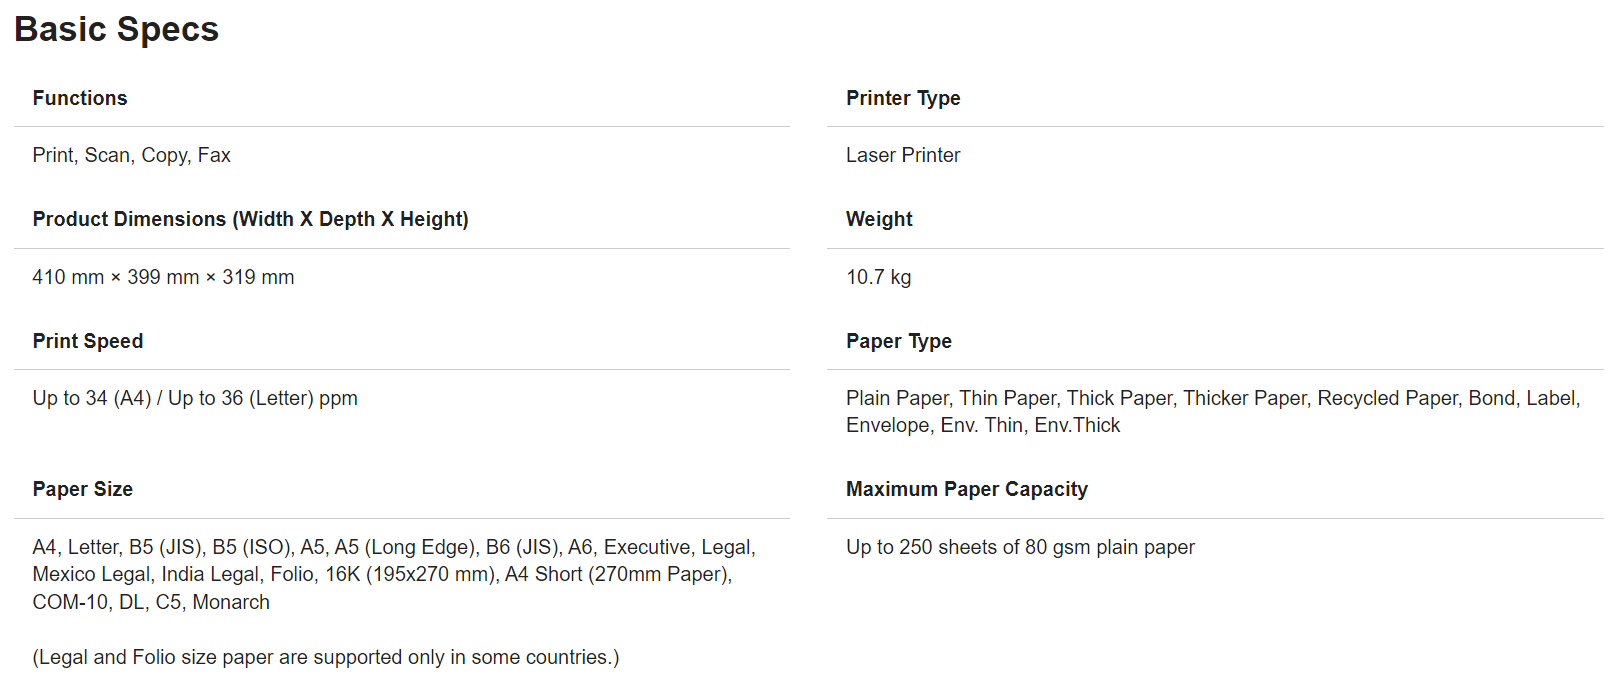Click the Laser Printer value

click(x=903, y=155)
